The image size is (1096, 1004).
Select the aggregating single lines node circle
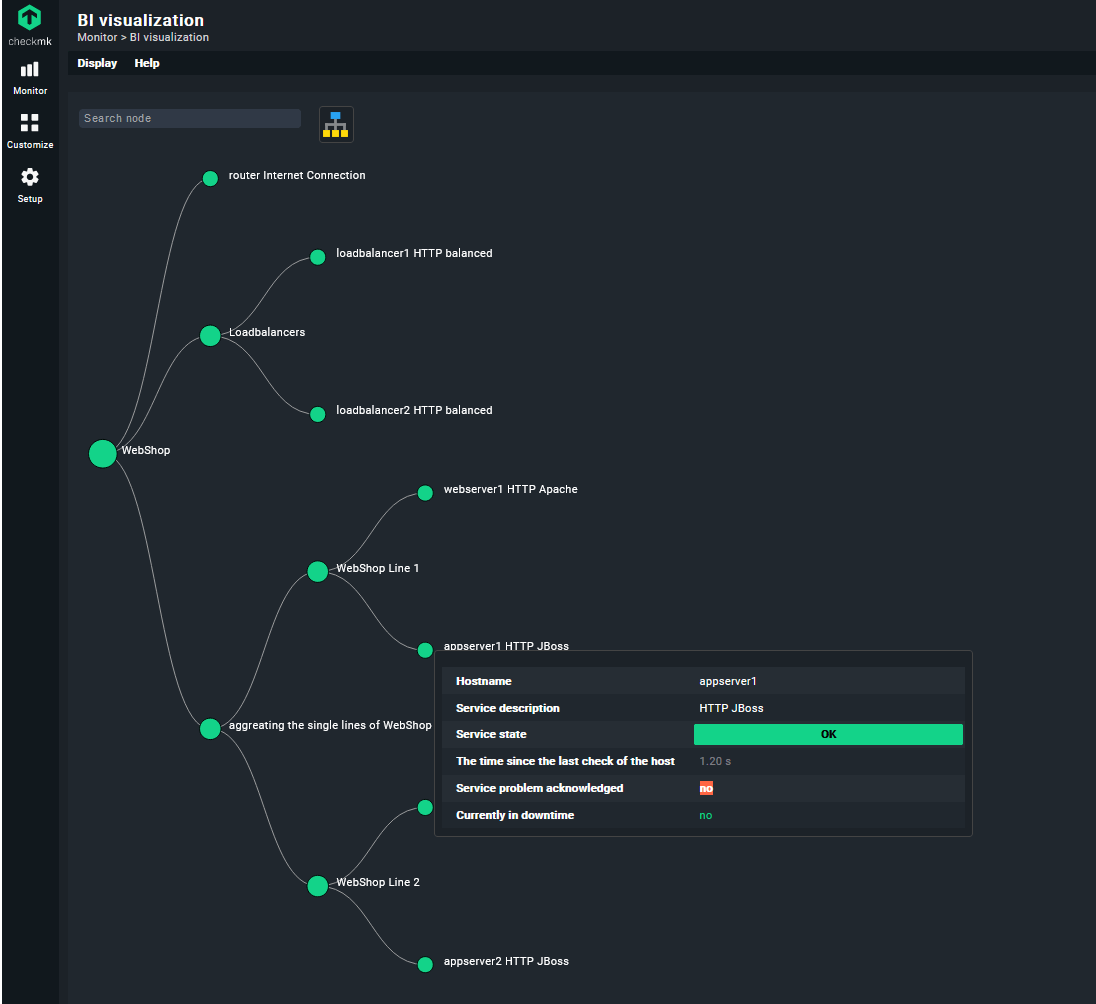point(210,729)
